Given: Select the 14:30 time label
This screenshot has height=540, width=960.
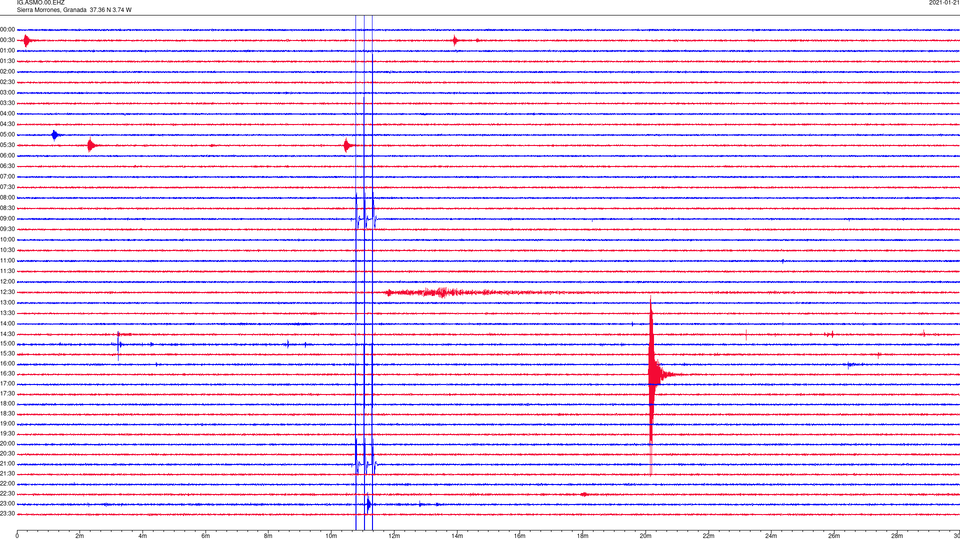Looking at the screenshot, I should click(x=7, y=334).
